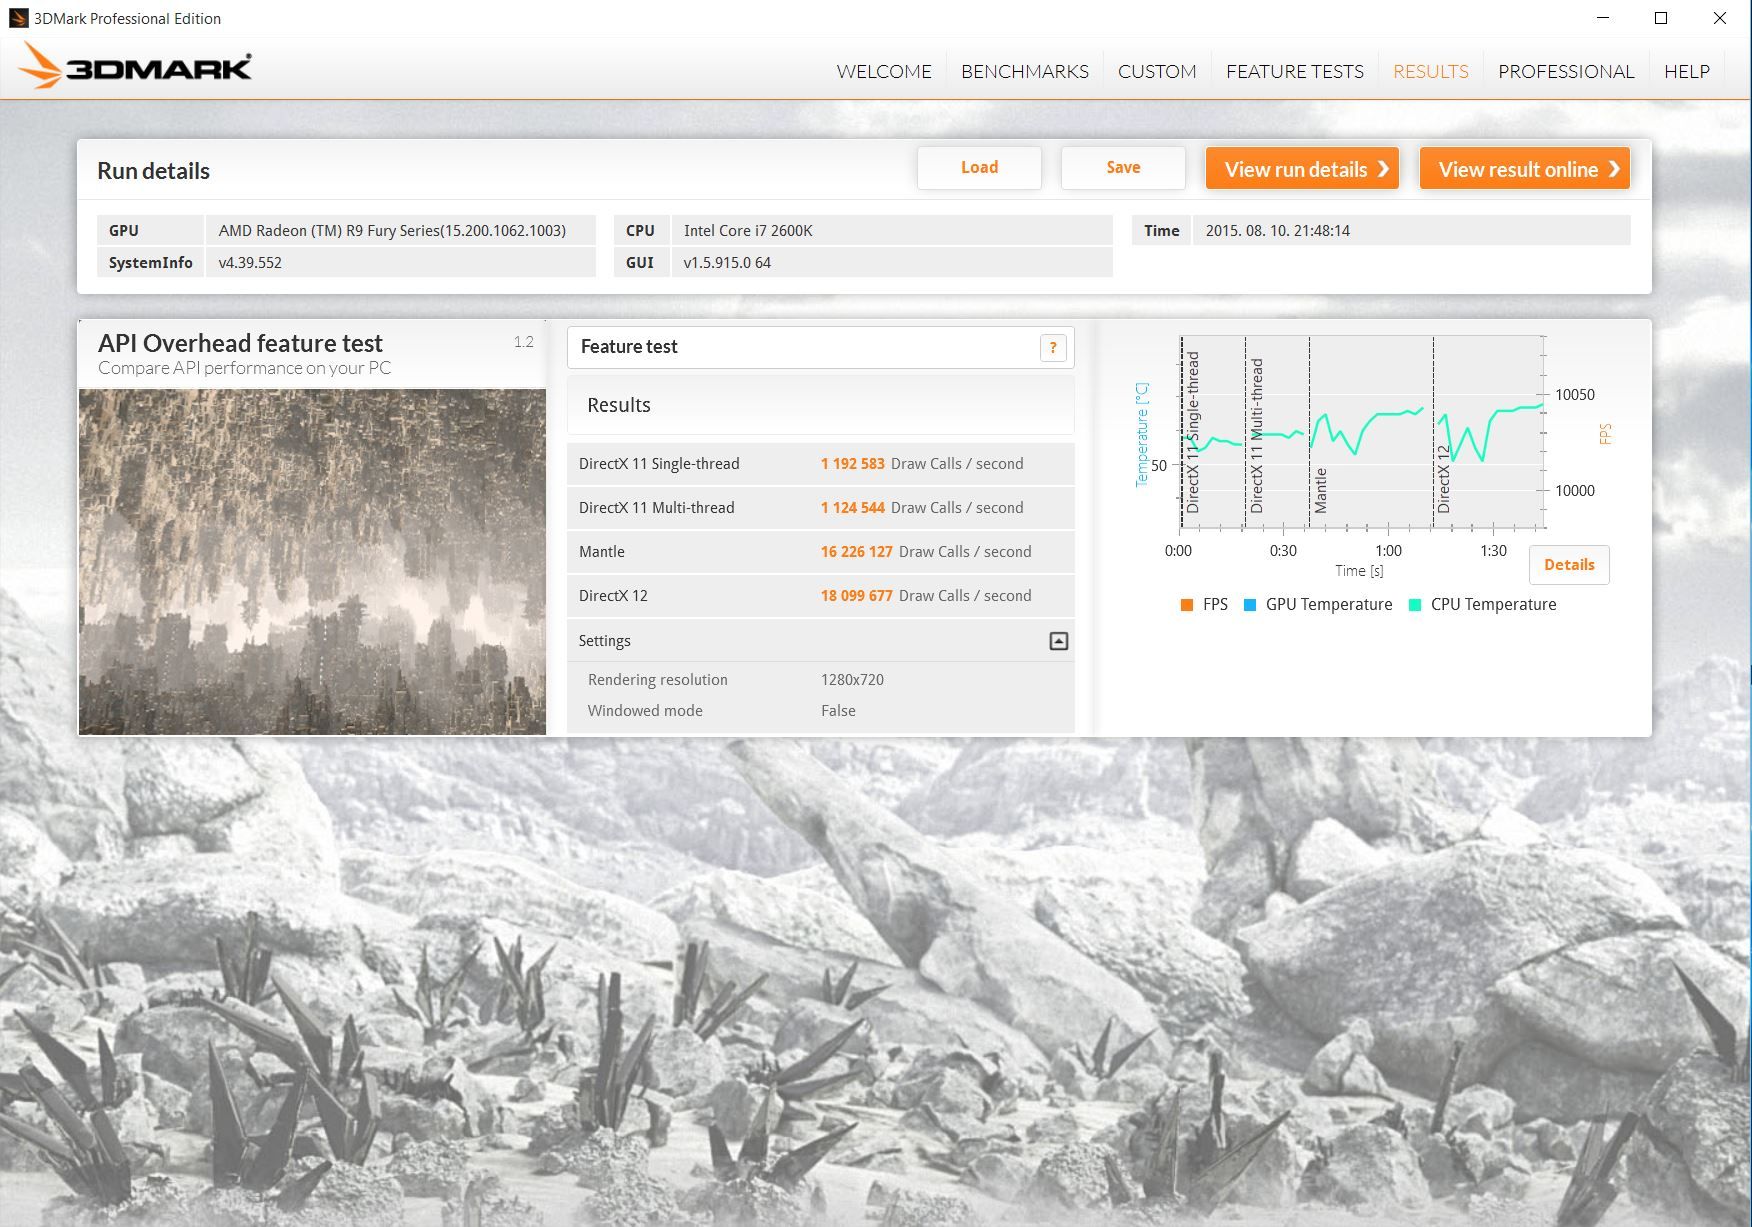Click View run details button
The width and height of the screenshot is (1752, 1227).
tap(1302, 169)
